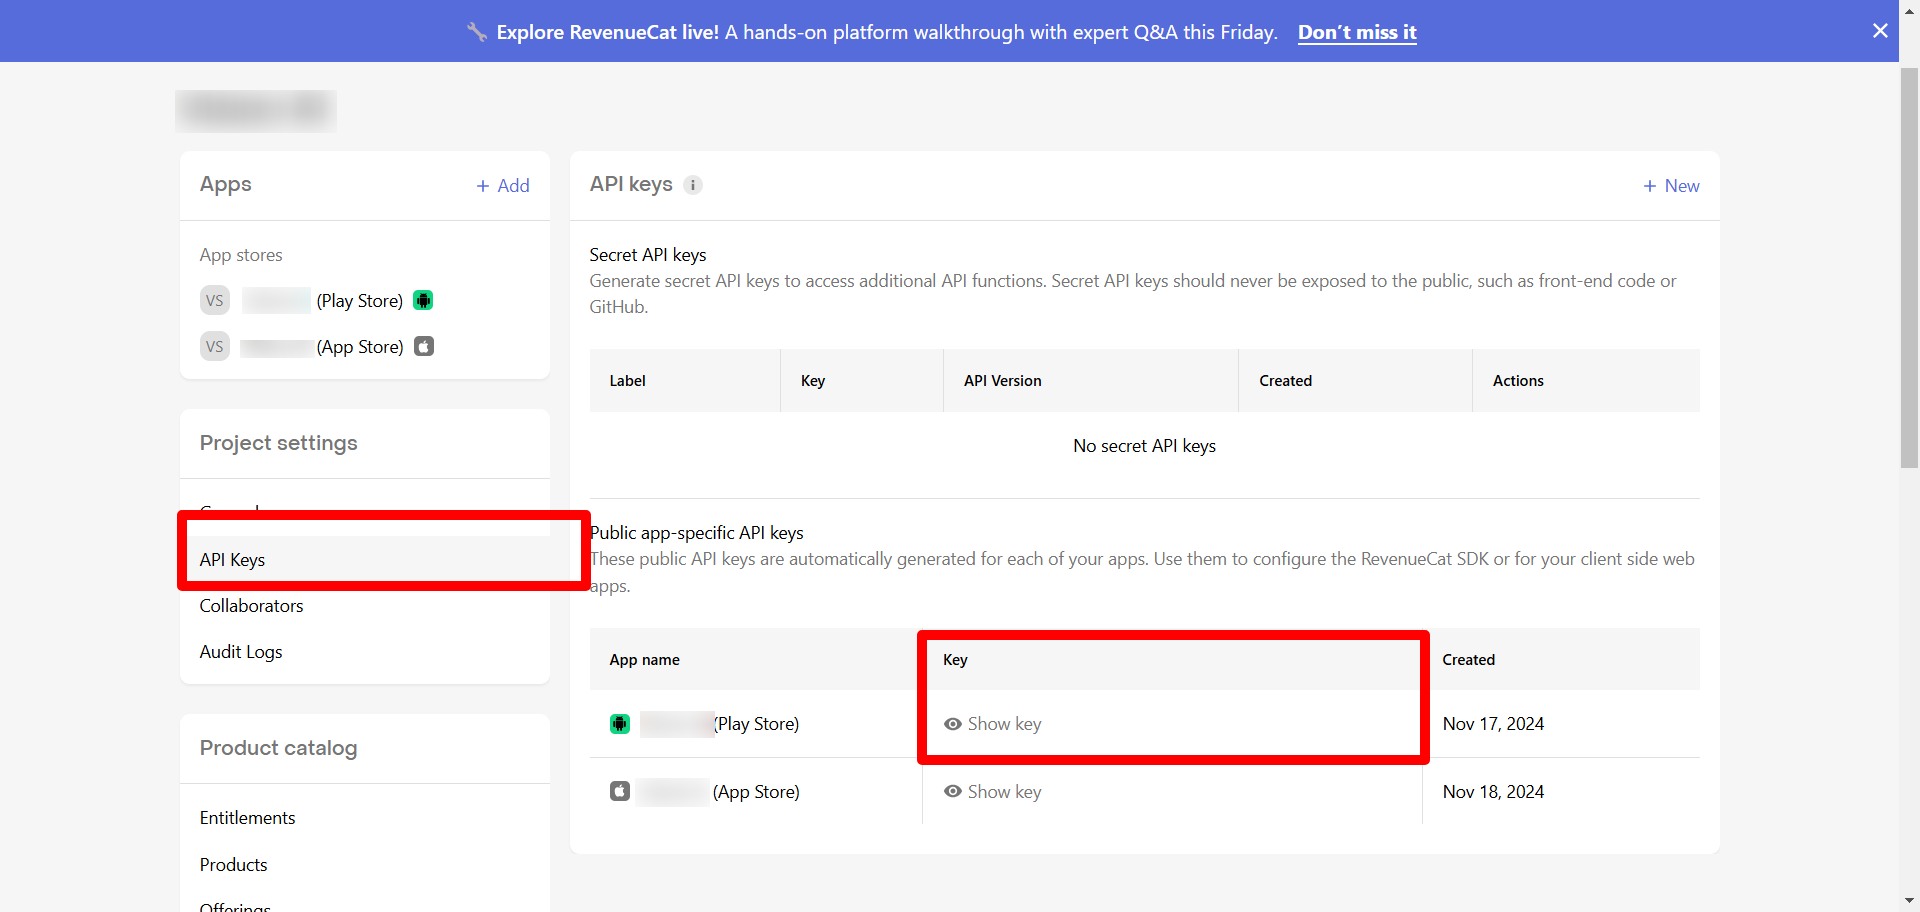Click the VS avatar for Play Store app

point(215,300)
